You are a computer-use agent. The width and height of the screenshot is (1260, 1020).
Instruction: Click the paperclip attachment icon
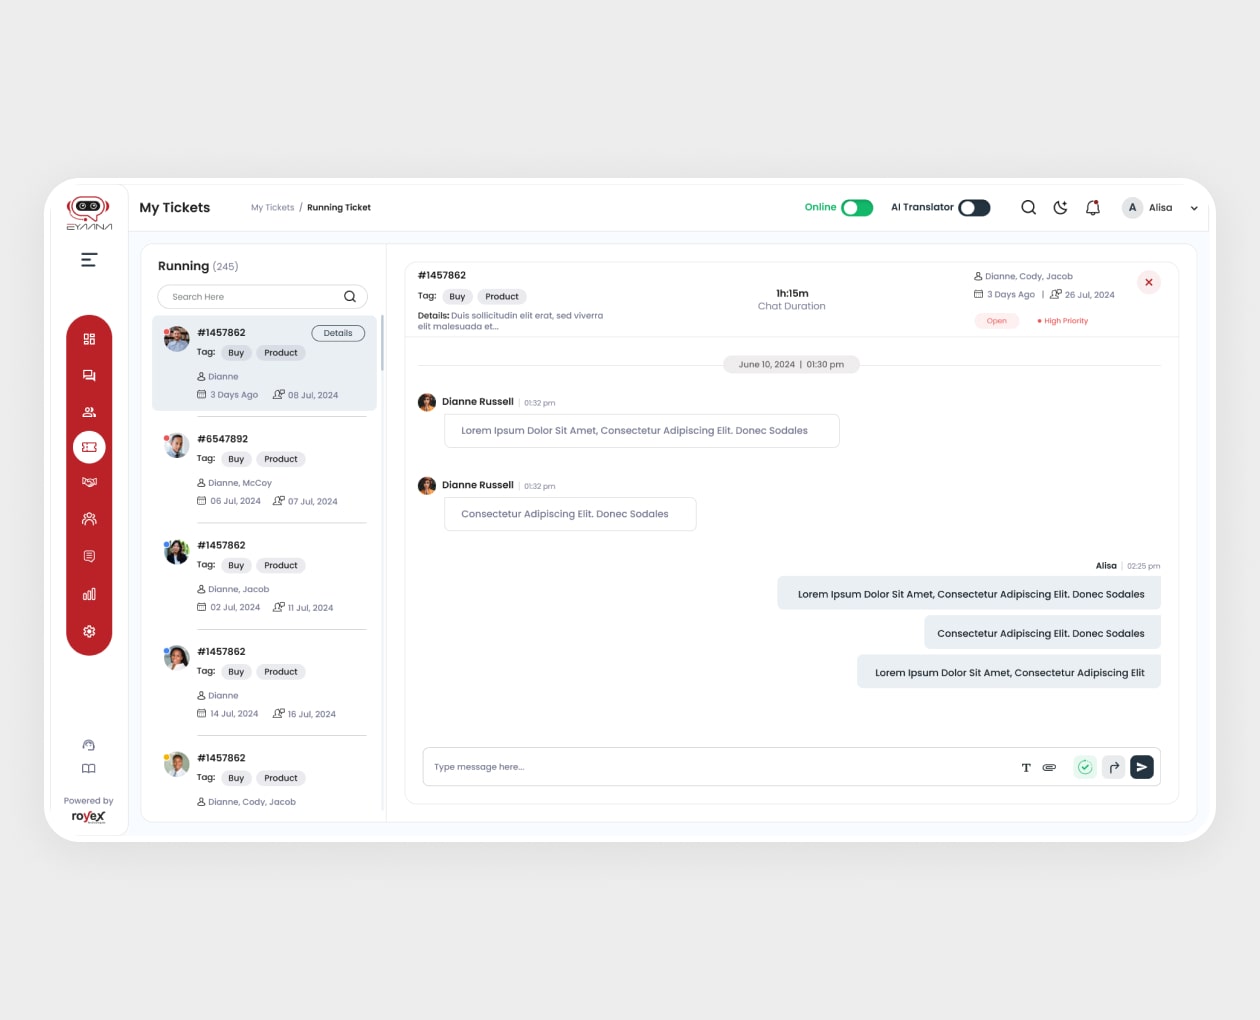pos(1049,768)
